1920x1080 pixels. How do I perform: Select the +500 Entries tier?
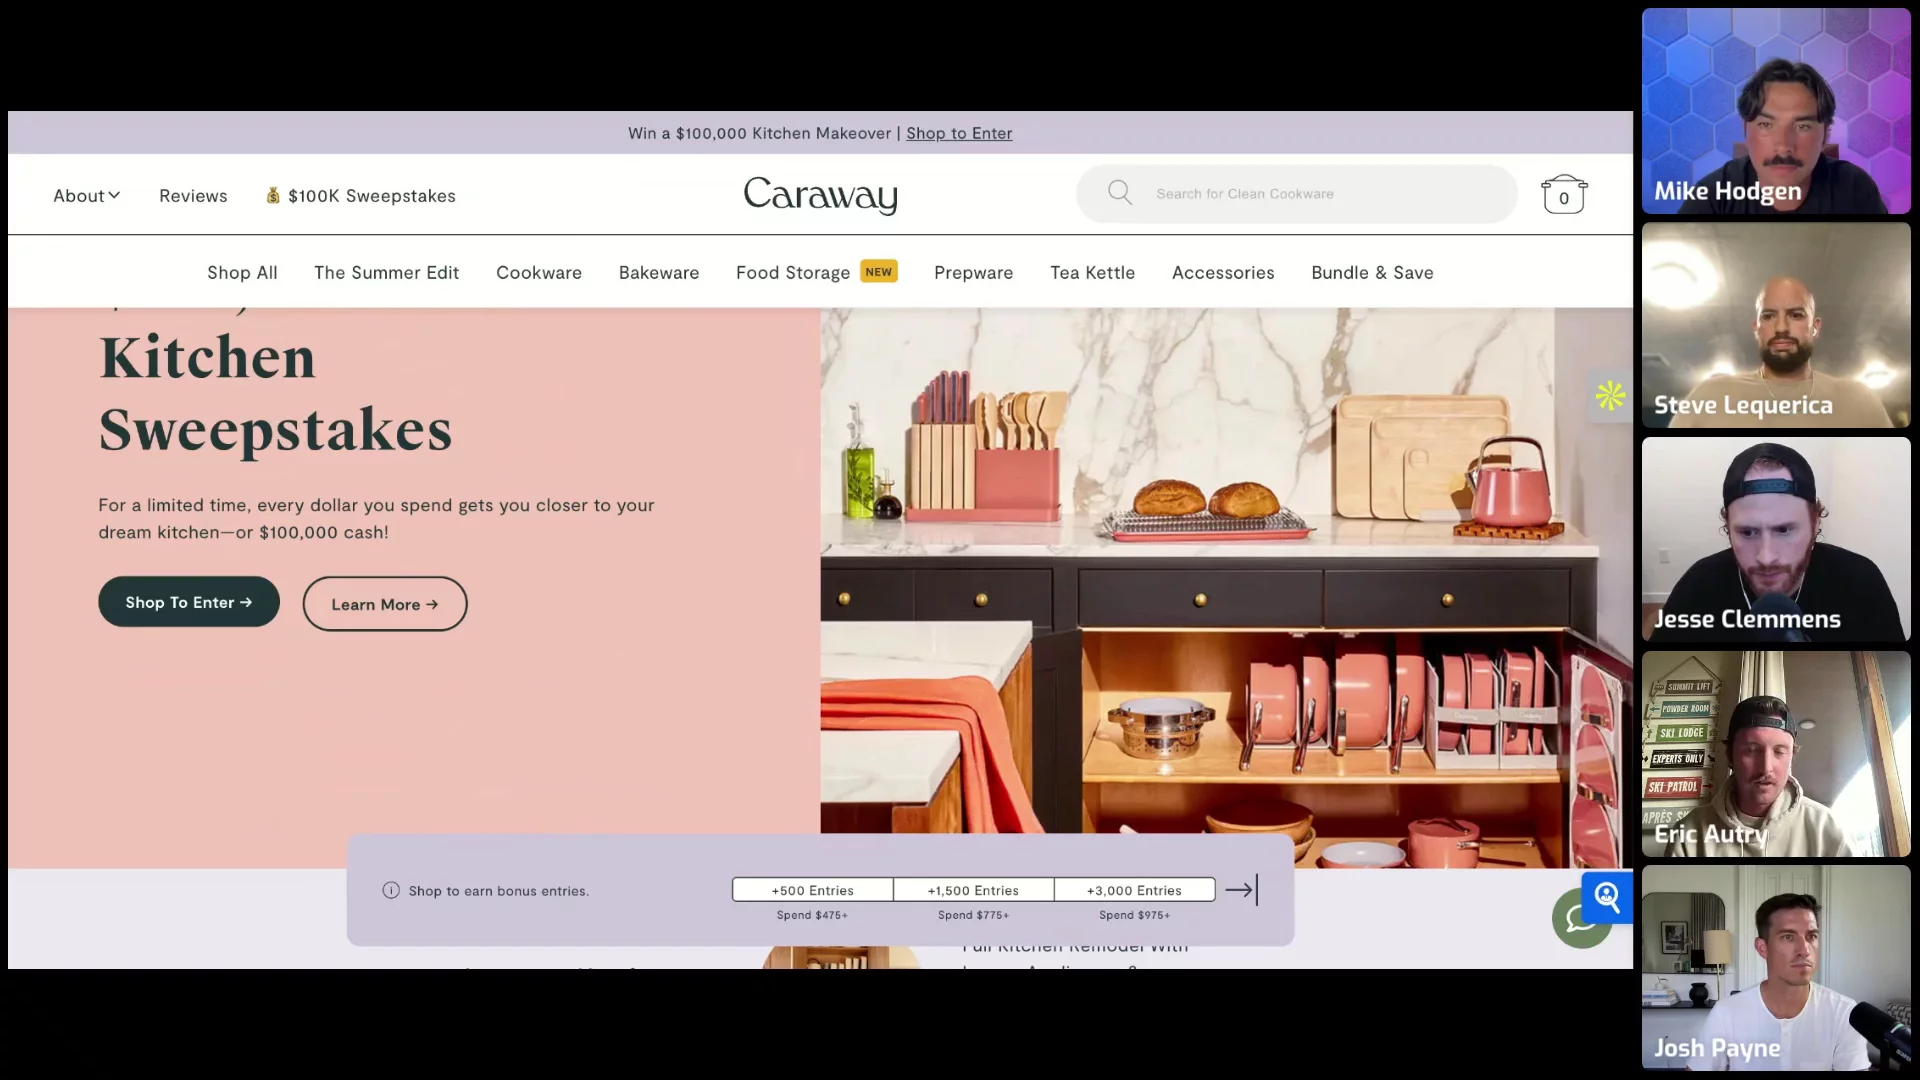point(813,890)
